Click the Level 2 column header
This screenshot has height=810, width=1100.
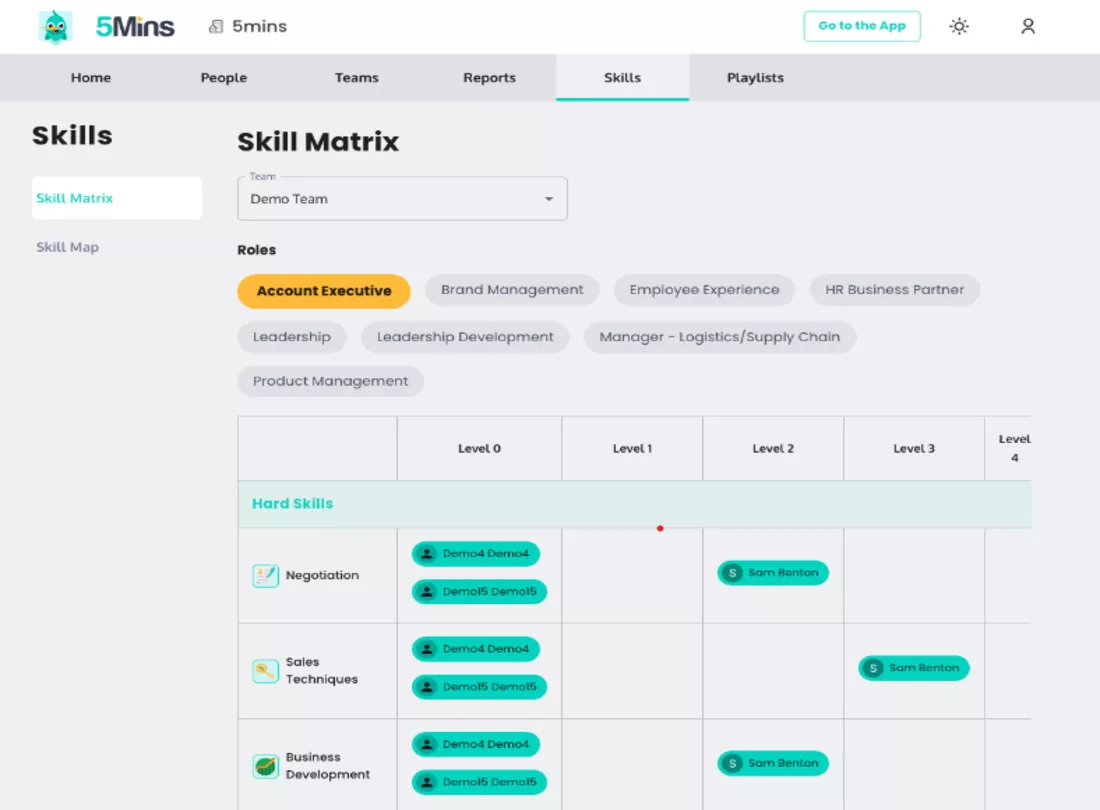tap(773, 449)
